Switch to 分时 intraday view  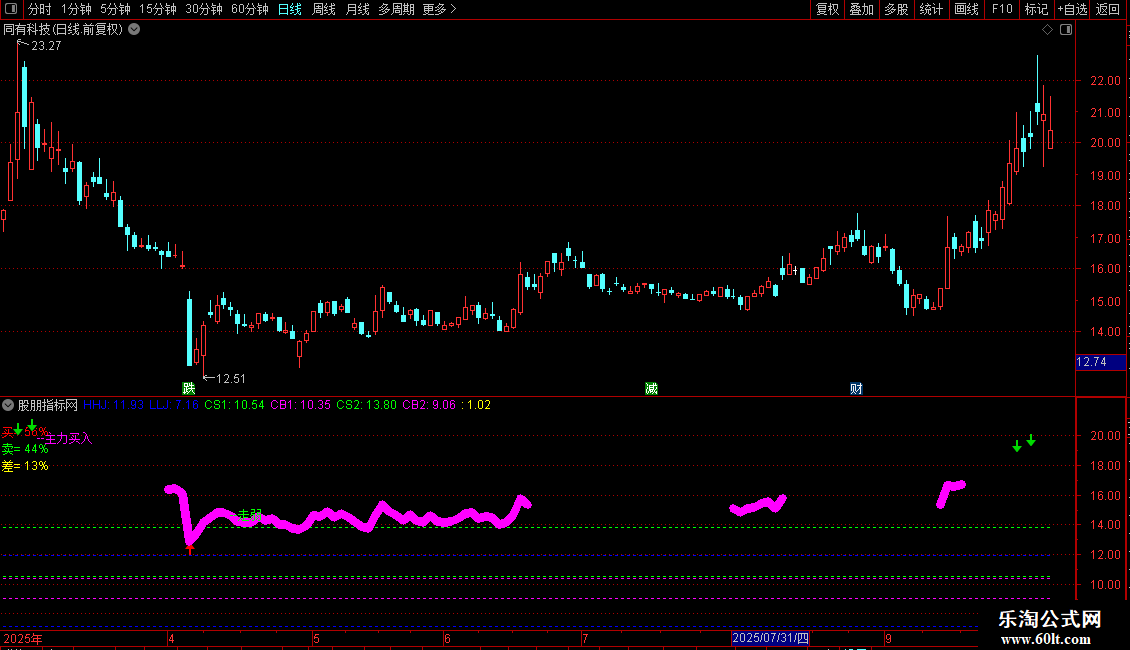[x=40, y=9]
